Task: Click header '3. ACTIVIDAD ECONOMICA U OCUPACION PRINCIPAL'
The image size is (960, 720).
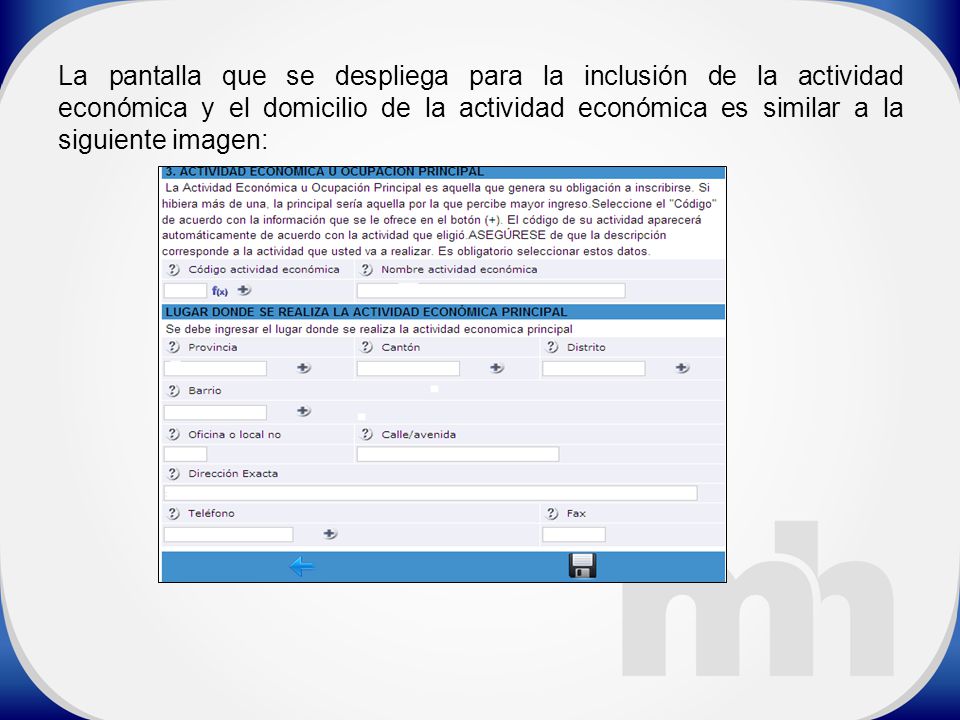Action: point(325,173)
